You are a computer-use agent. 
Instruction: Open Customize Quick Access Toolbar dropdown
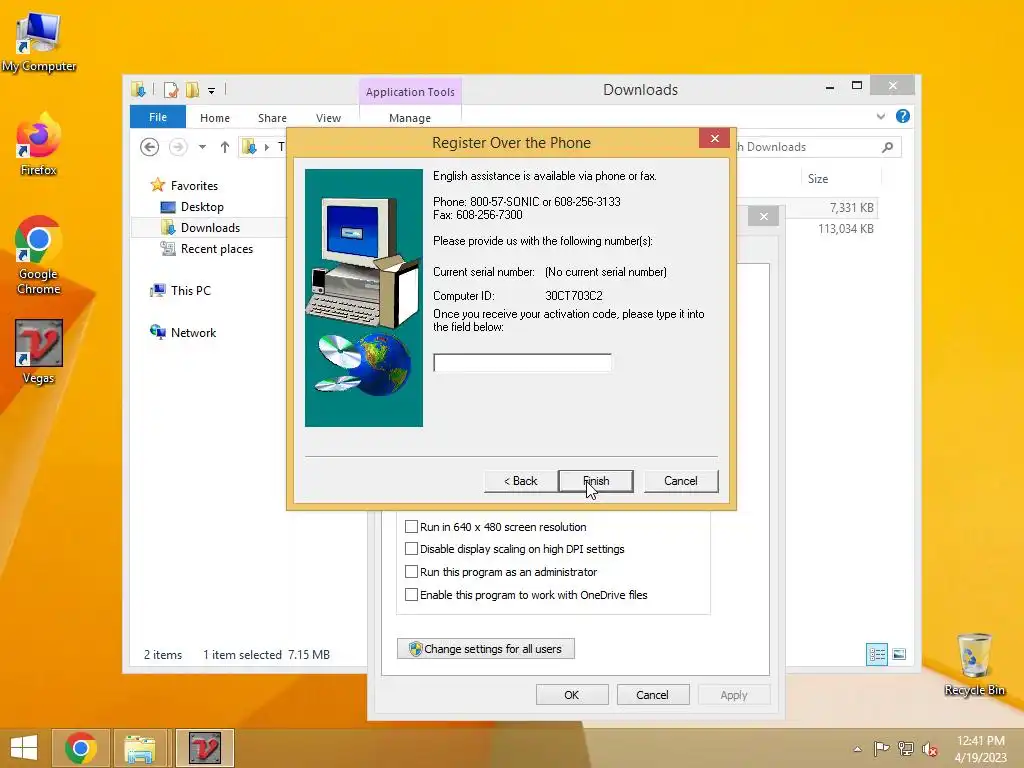(212, 91)
